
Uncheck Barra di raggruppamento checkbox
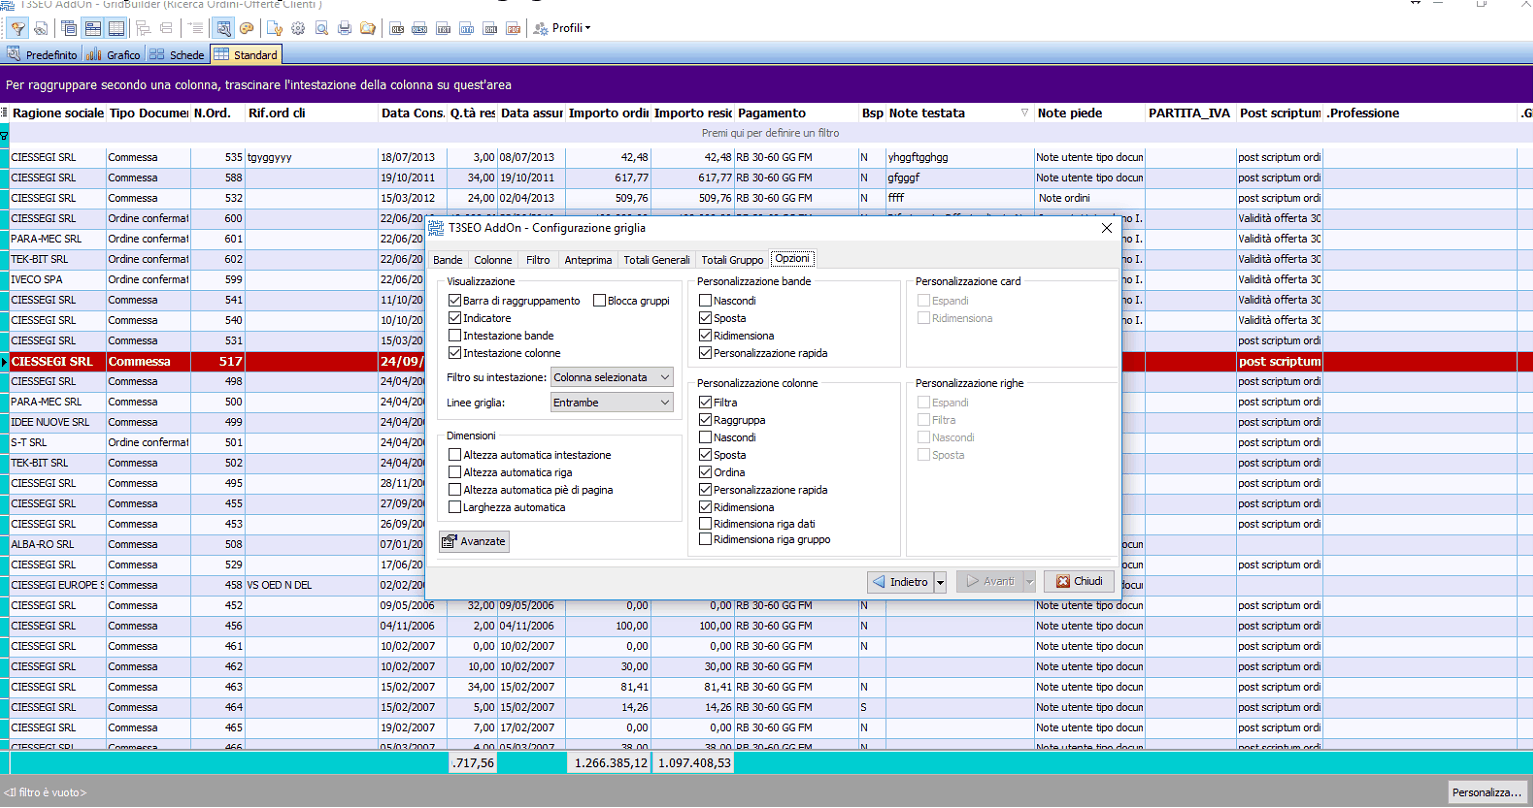tap(455, 301)
